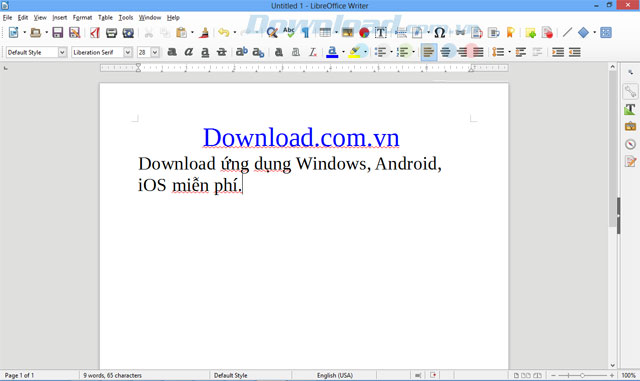Viewport: 640px width, 381px height.
Task: Open the Edit menu
Action: (23, 18)
